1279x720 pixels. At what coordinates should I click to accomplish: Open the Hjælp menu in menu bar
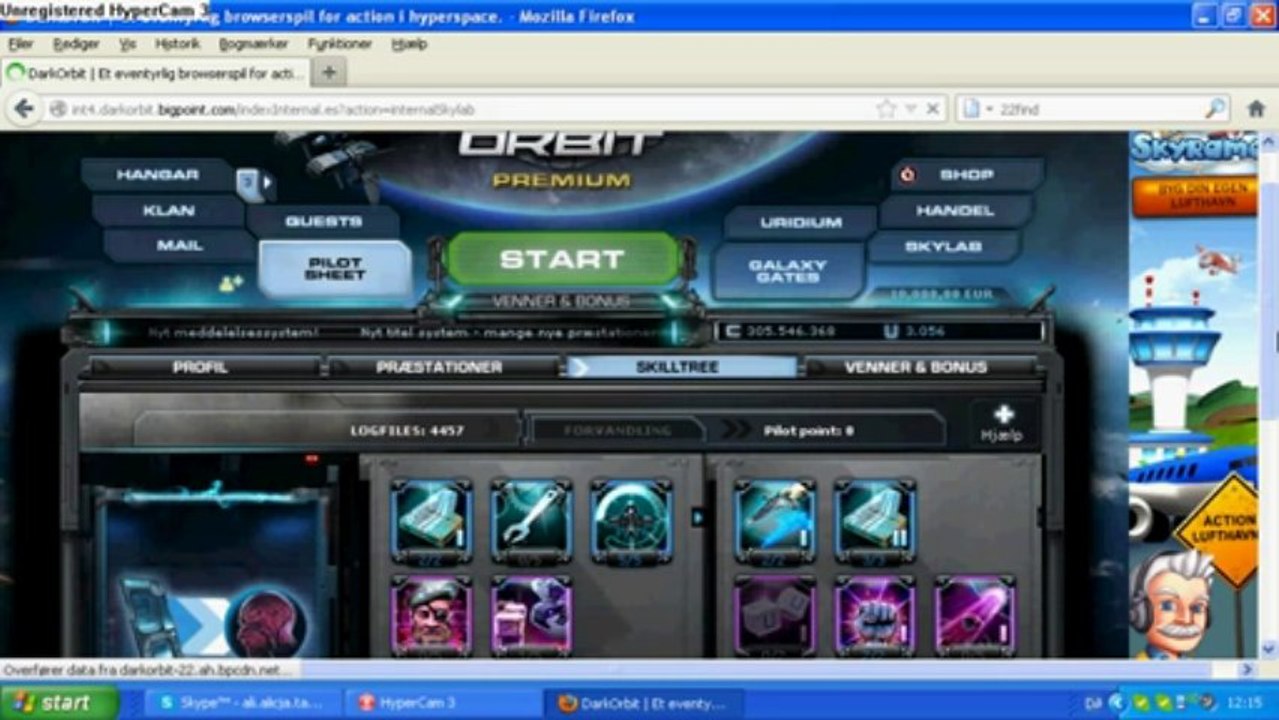[410, 44]
